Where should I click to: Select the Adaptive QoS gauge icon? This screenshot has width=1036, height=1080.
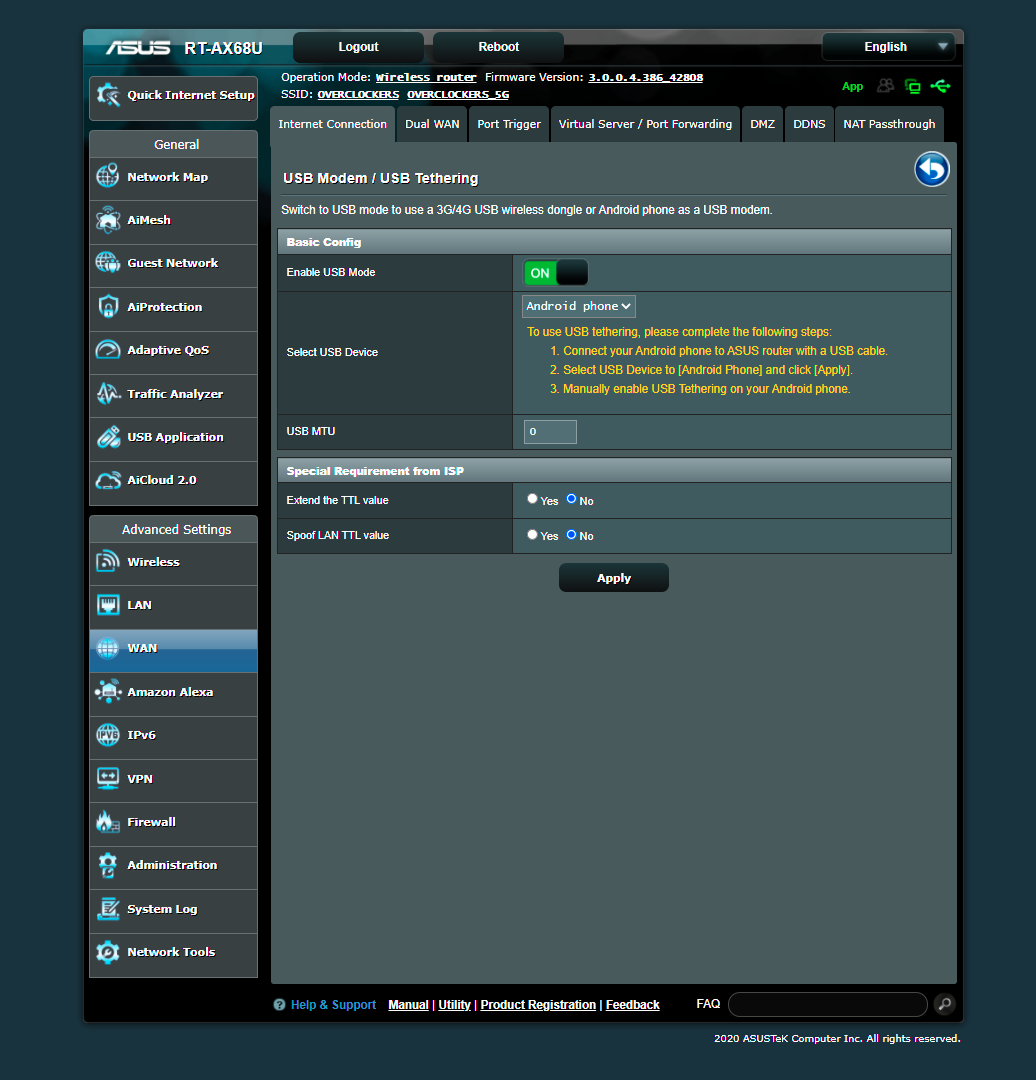point(108,350)
